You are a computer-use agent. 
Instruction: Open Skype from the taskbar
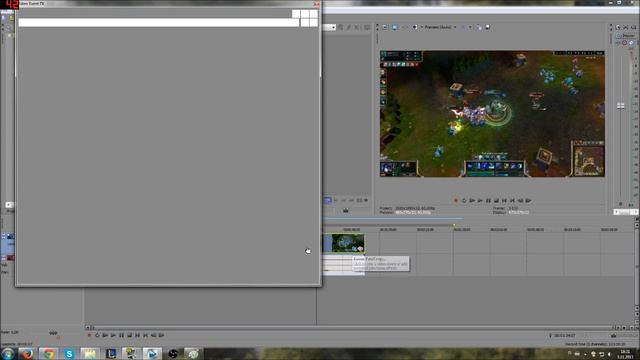coord(69,353)
